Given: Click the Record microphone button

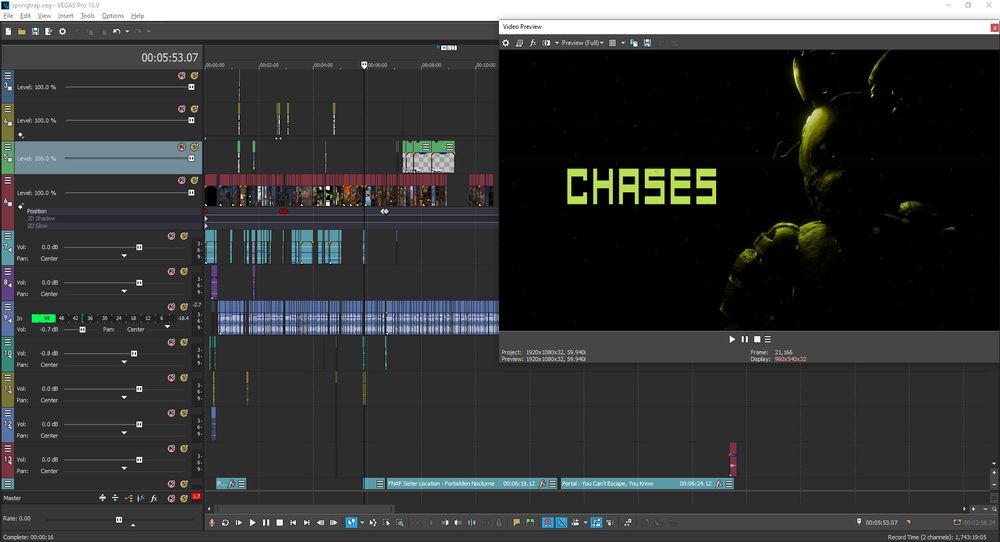Looking at the screenshot, I should coord(212,523).
